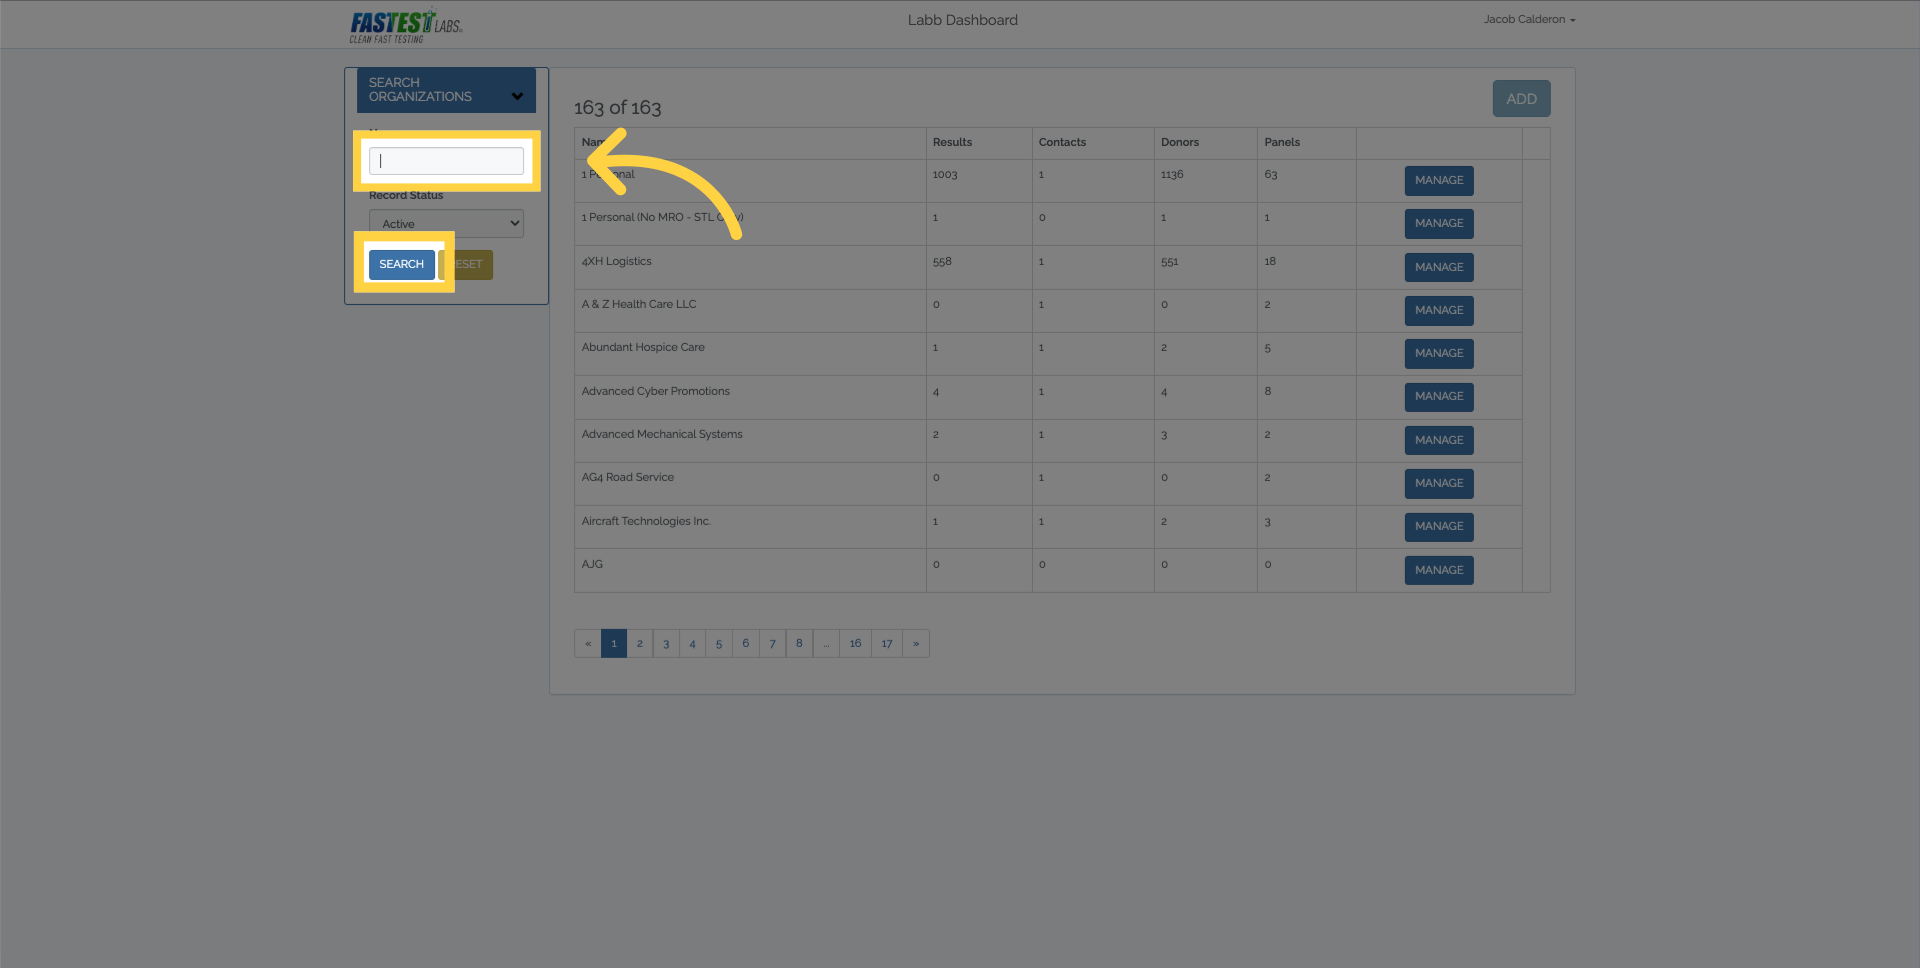
Task: Jump to pagination page 17
Action: coord(886,643)
